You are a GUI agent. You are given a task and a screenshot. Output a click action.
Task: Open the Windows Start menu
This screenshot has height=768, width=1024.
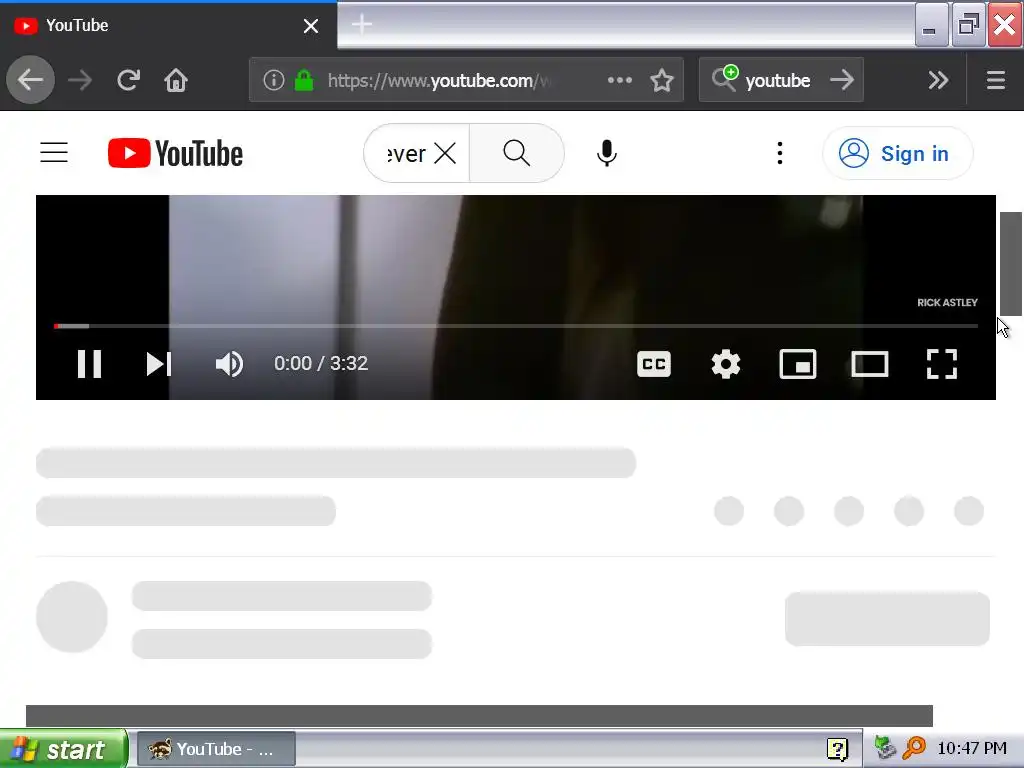[x=63, y=748]
